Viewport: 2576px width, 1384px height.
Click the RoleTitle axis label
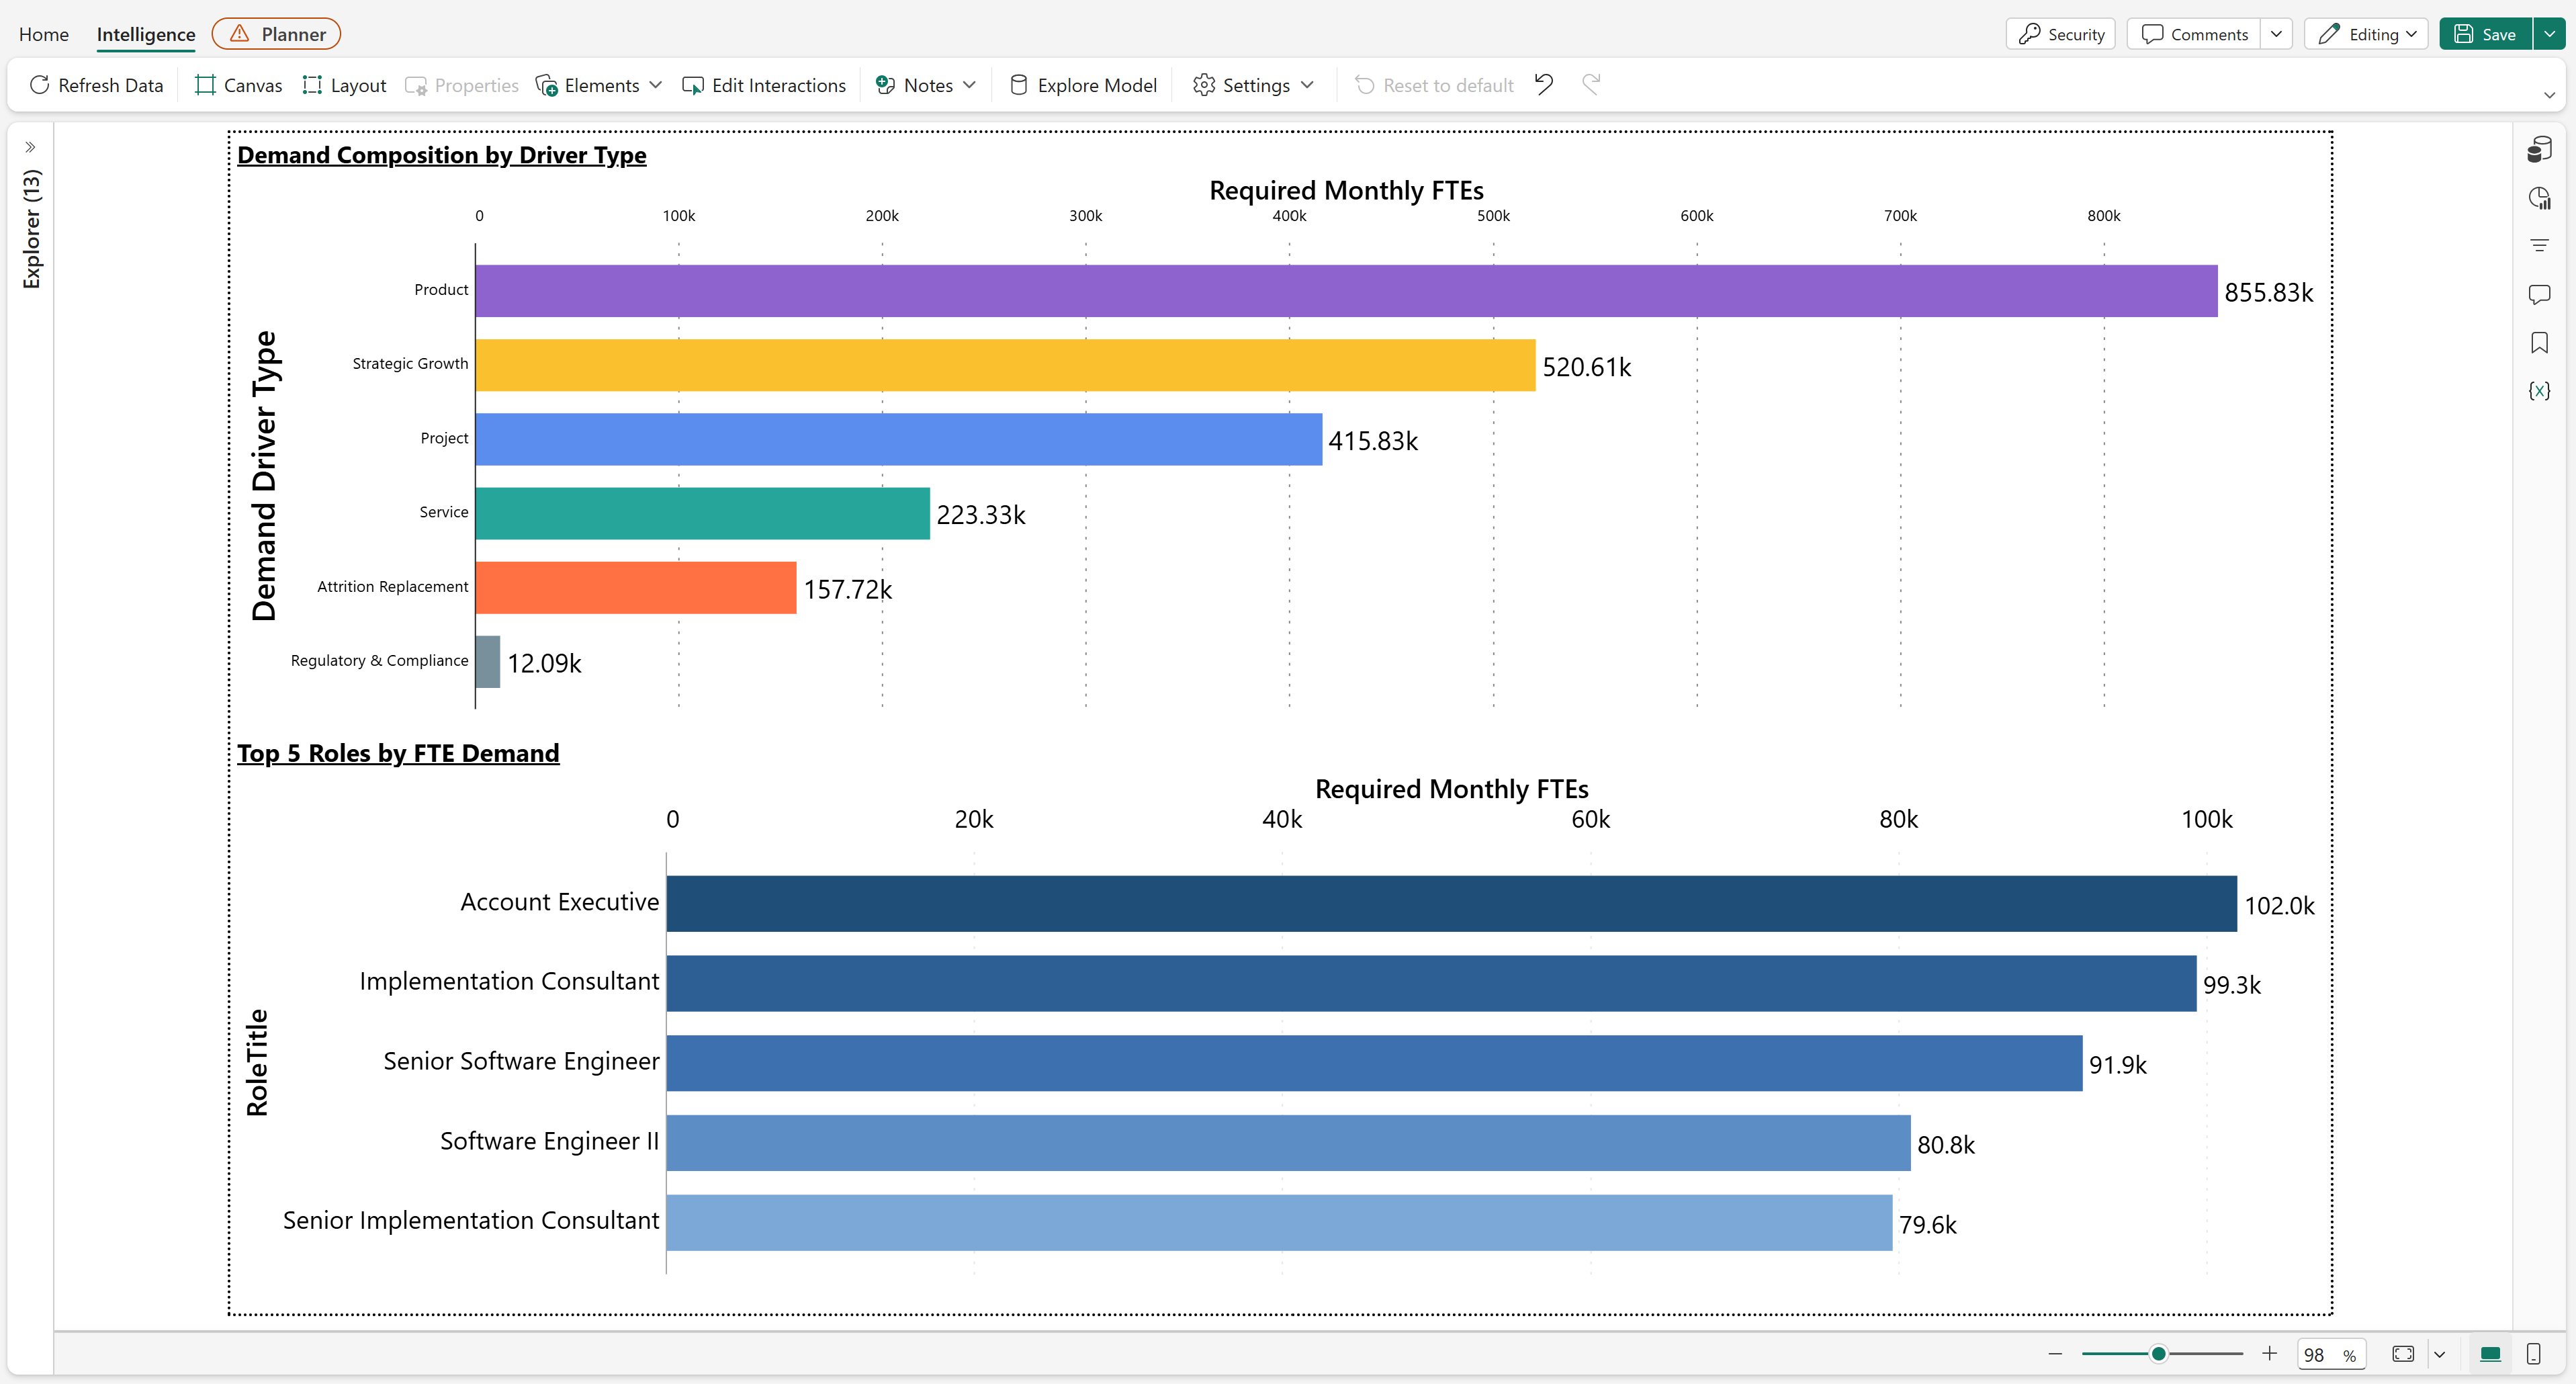pos(257,1062)
